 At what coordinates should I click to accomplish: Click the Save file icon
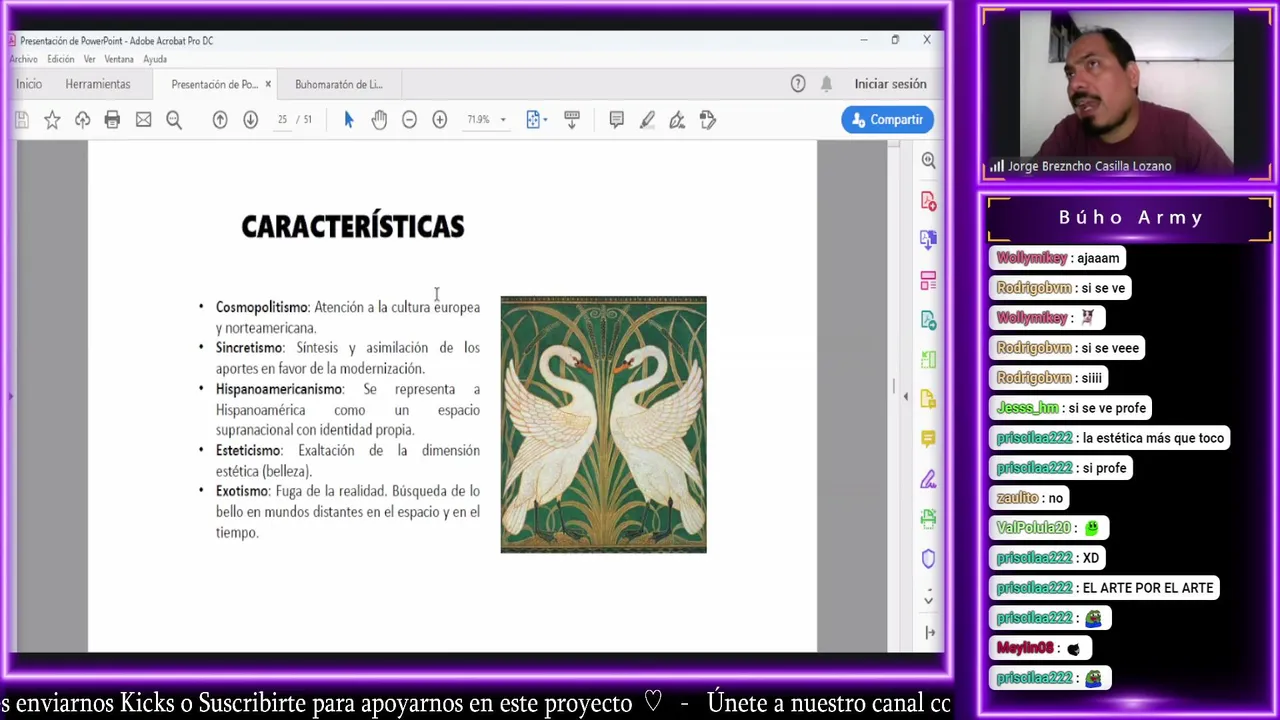click(22, 120)
